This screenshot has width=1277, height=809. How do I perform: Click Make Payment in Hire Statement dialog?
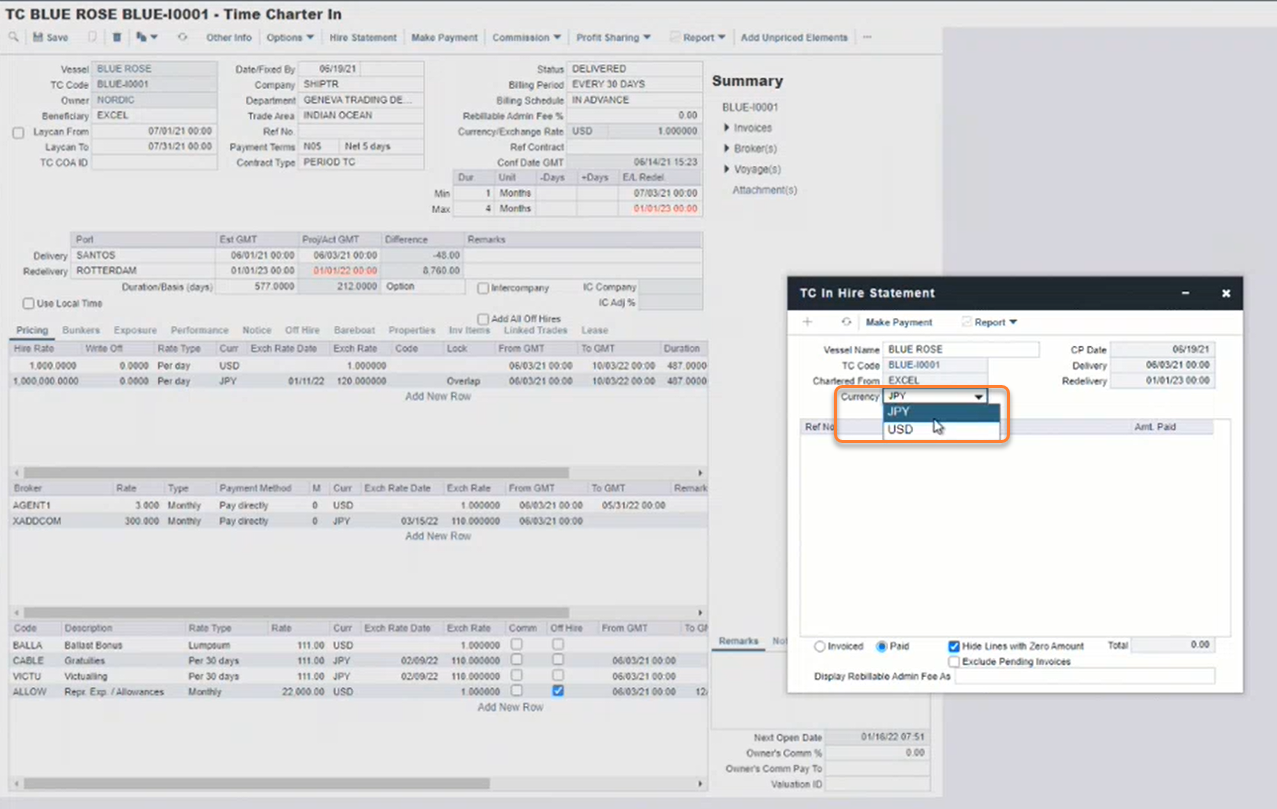tap(899, 323)
